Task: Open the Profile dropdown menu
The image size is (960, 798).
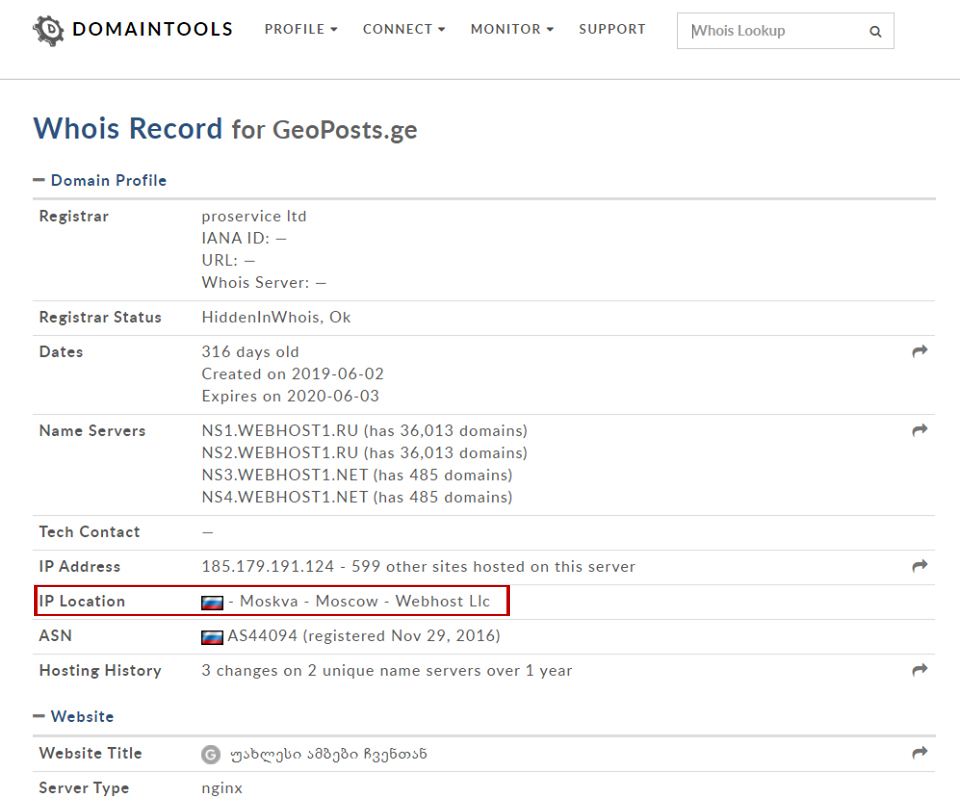Action: (x=301, y=29)
